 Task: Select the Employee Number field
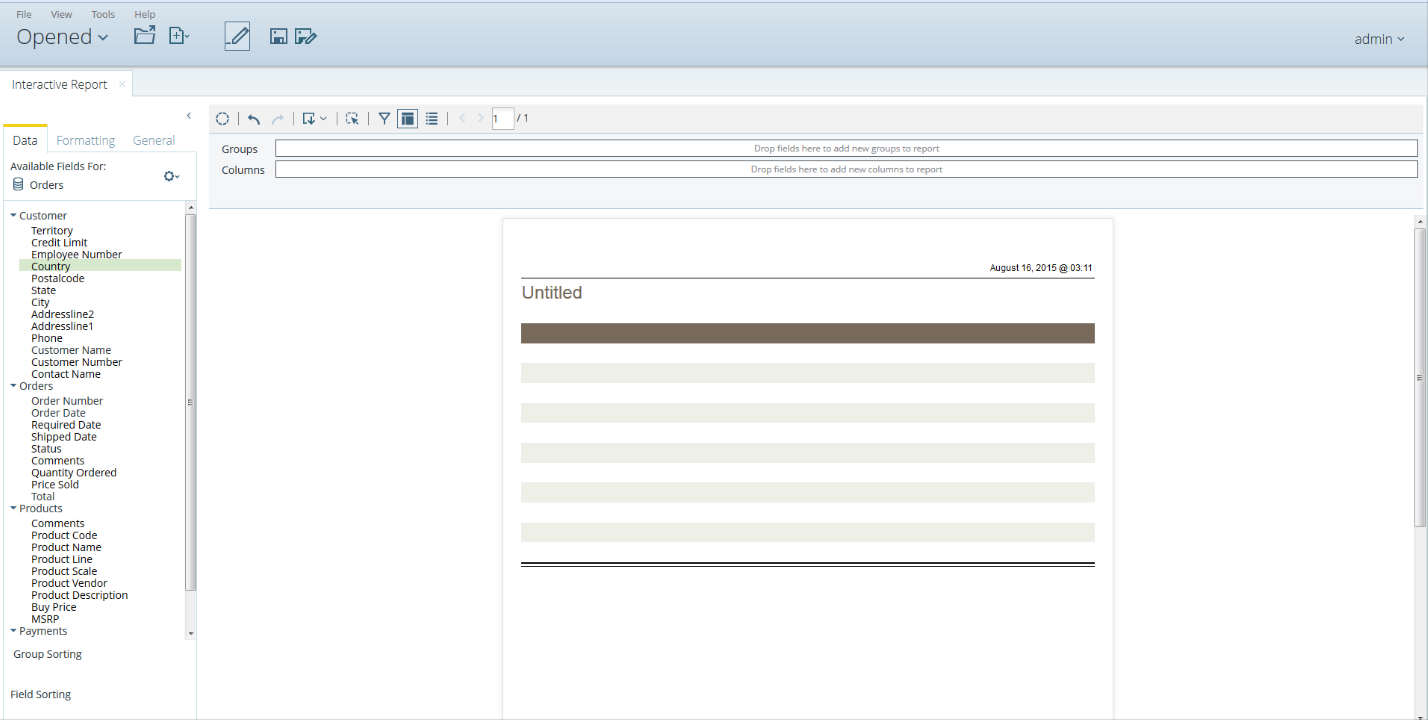[76, 254]
